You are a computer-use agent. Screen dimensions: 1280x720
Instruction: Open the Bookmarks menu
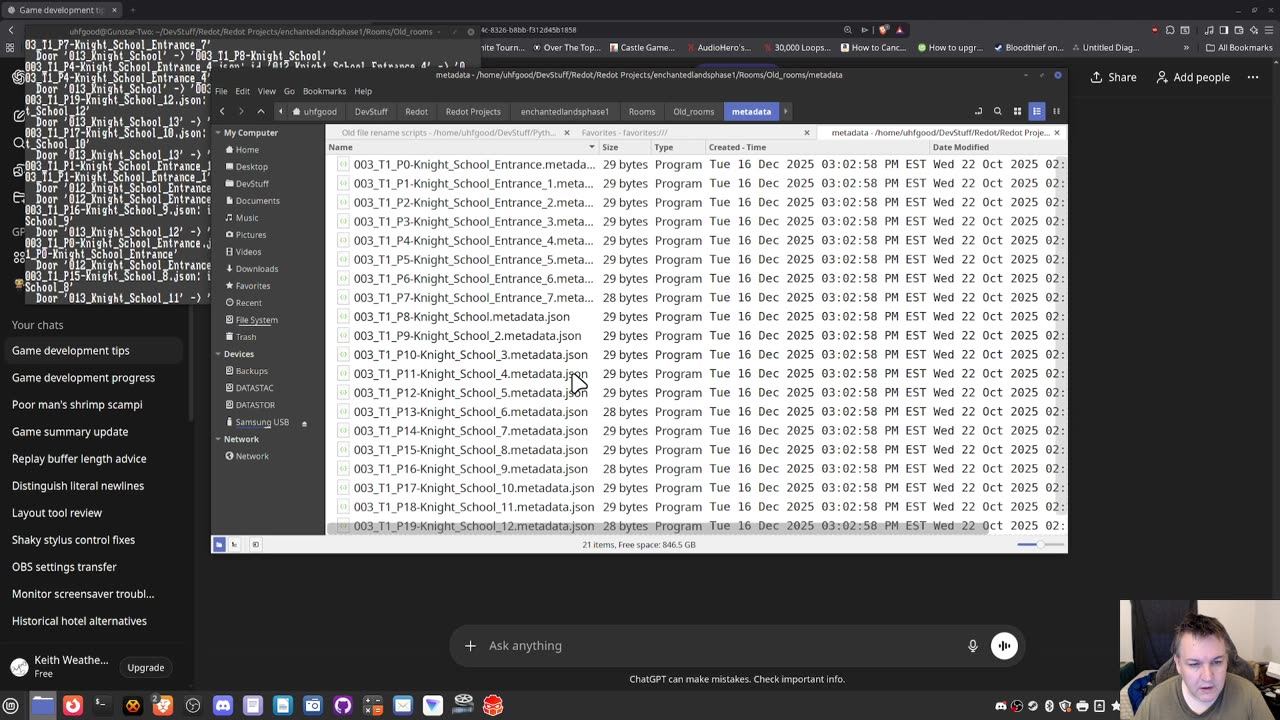pyautogui.click(x=324, y=91)
